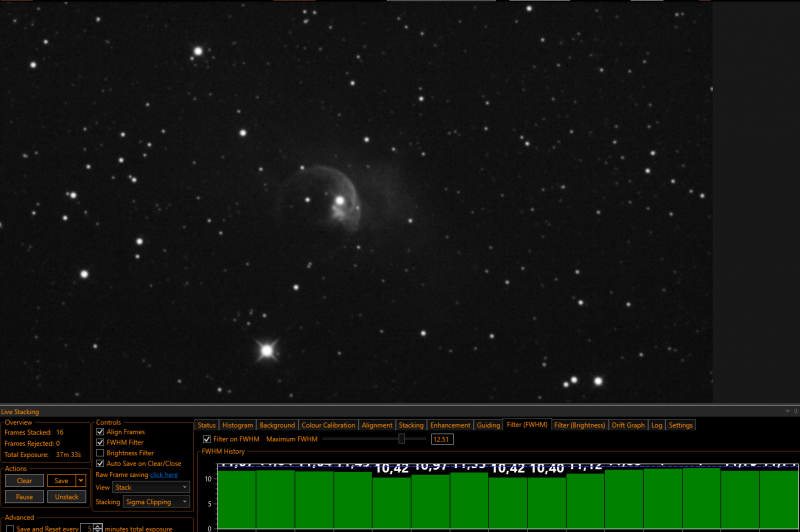Open the Filter (Brightness) tab

coord(580,425)
